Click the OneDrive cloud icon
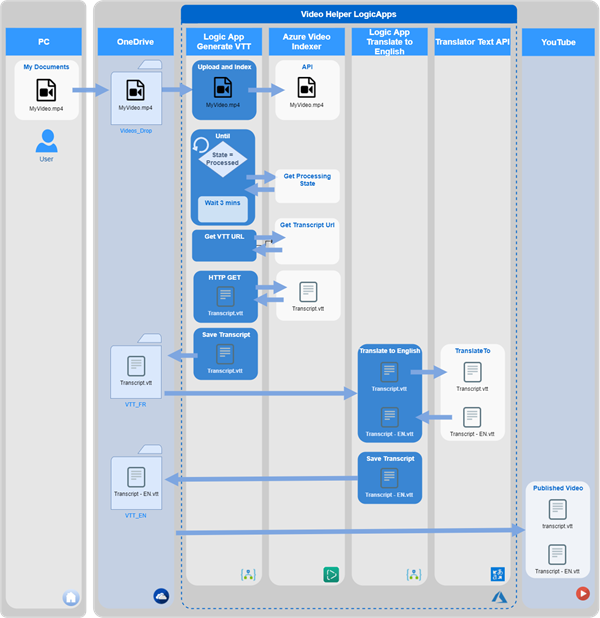The width and height of the screenshot is (600, 618). click(x=161, y=596)
